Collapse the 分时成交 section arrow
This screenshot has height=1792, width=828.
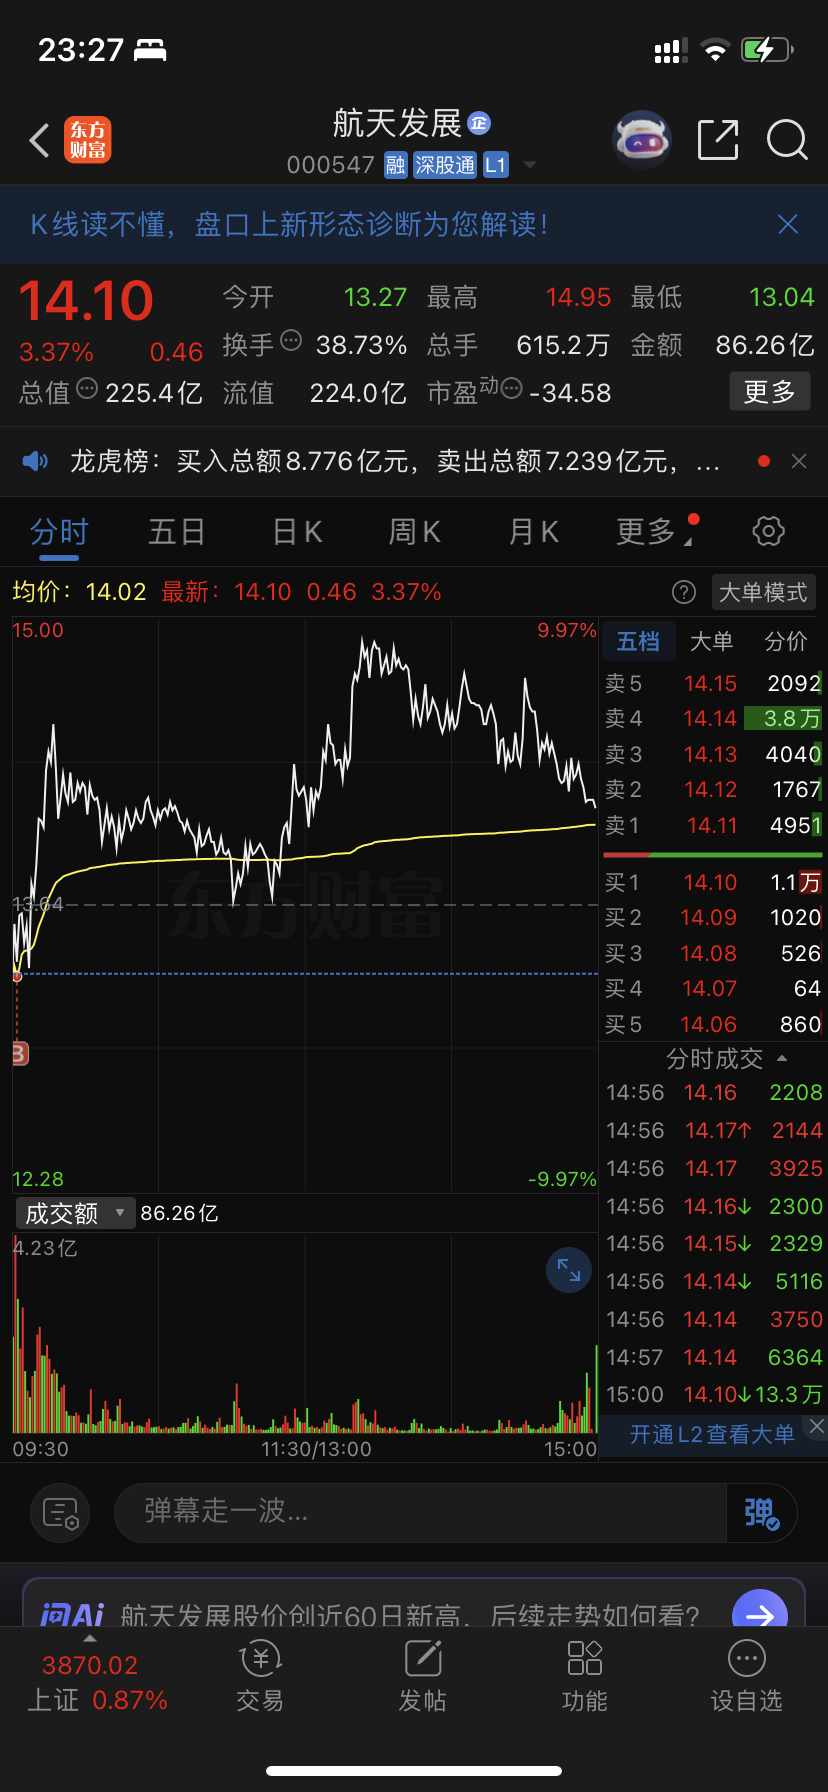(x=782, y=1058)
